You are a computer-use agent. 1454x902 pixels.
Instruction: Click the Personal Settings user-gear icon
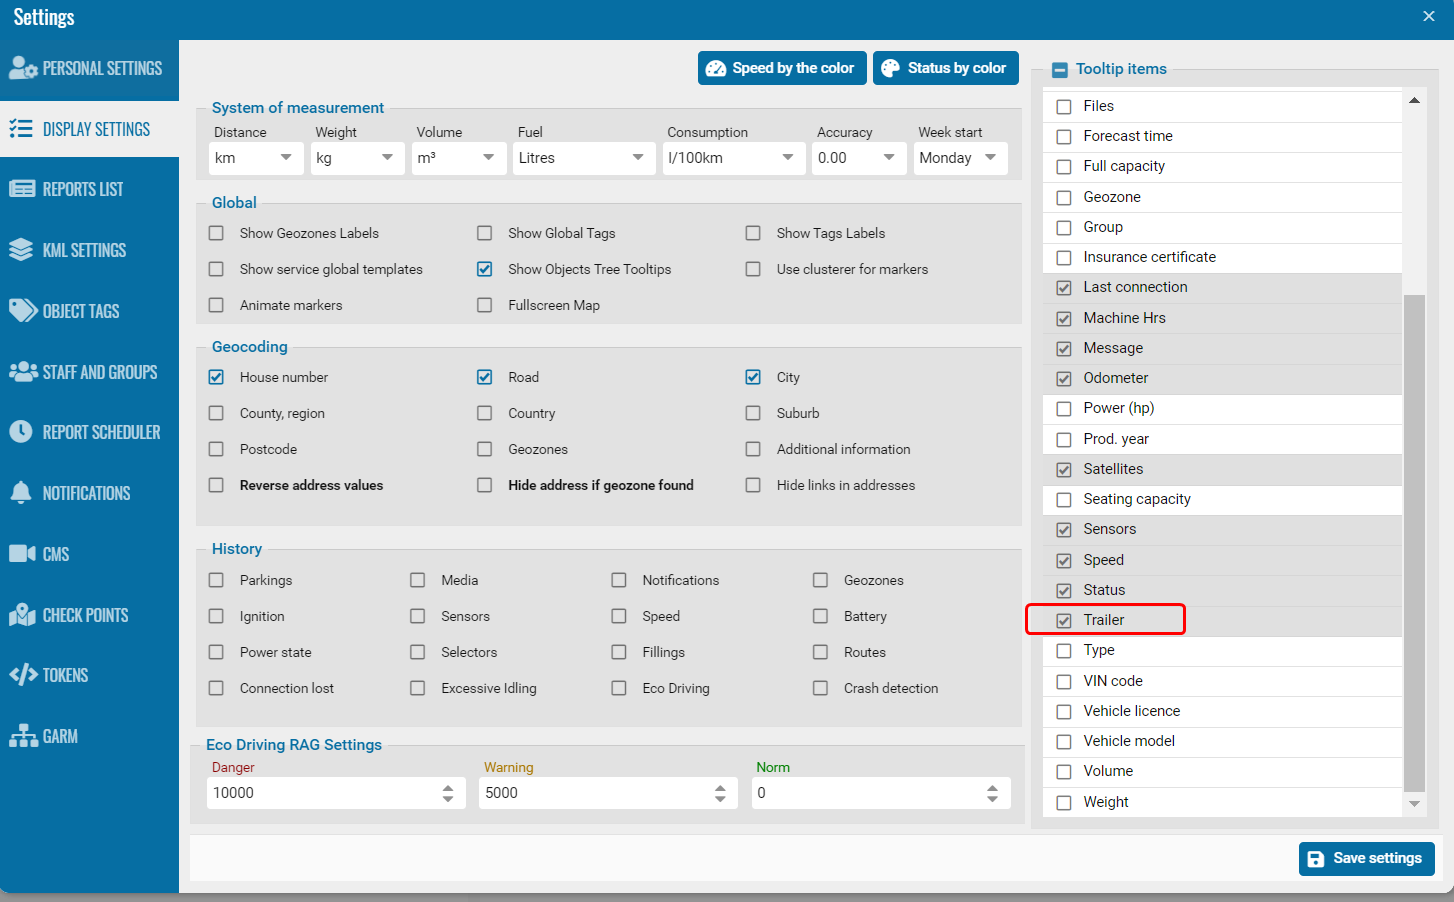tap(22, 68)
